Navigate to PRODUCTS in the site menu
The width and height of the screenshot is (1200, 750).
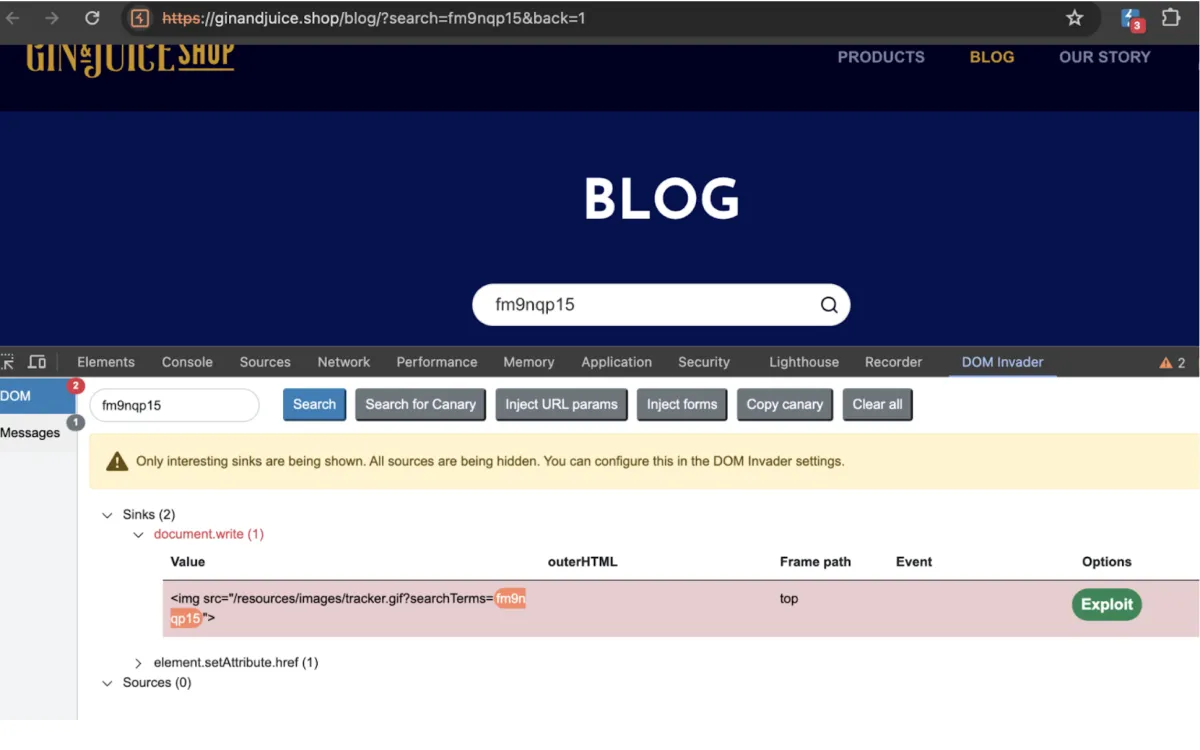880,57
